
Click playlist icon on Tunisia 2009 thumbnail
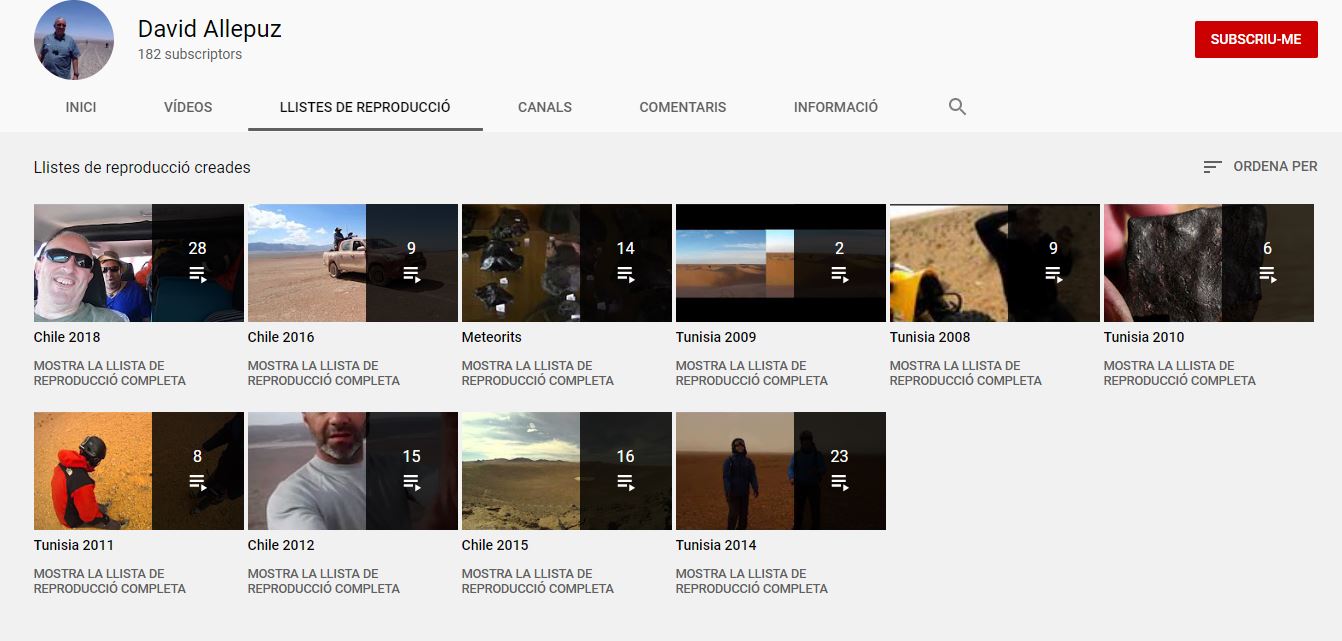(839, 273)
